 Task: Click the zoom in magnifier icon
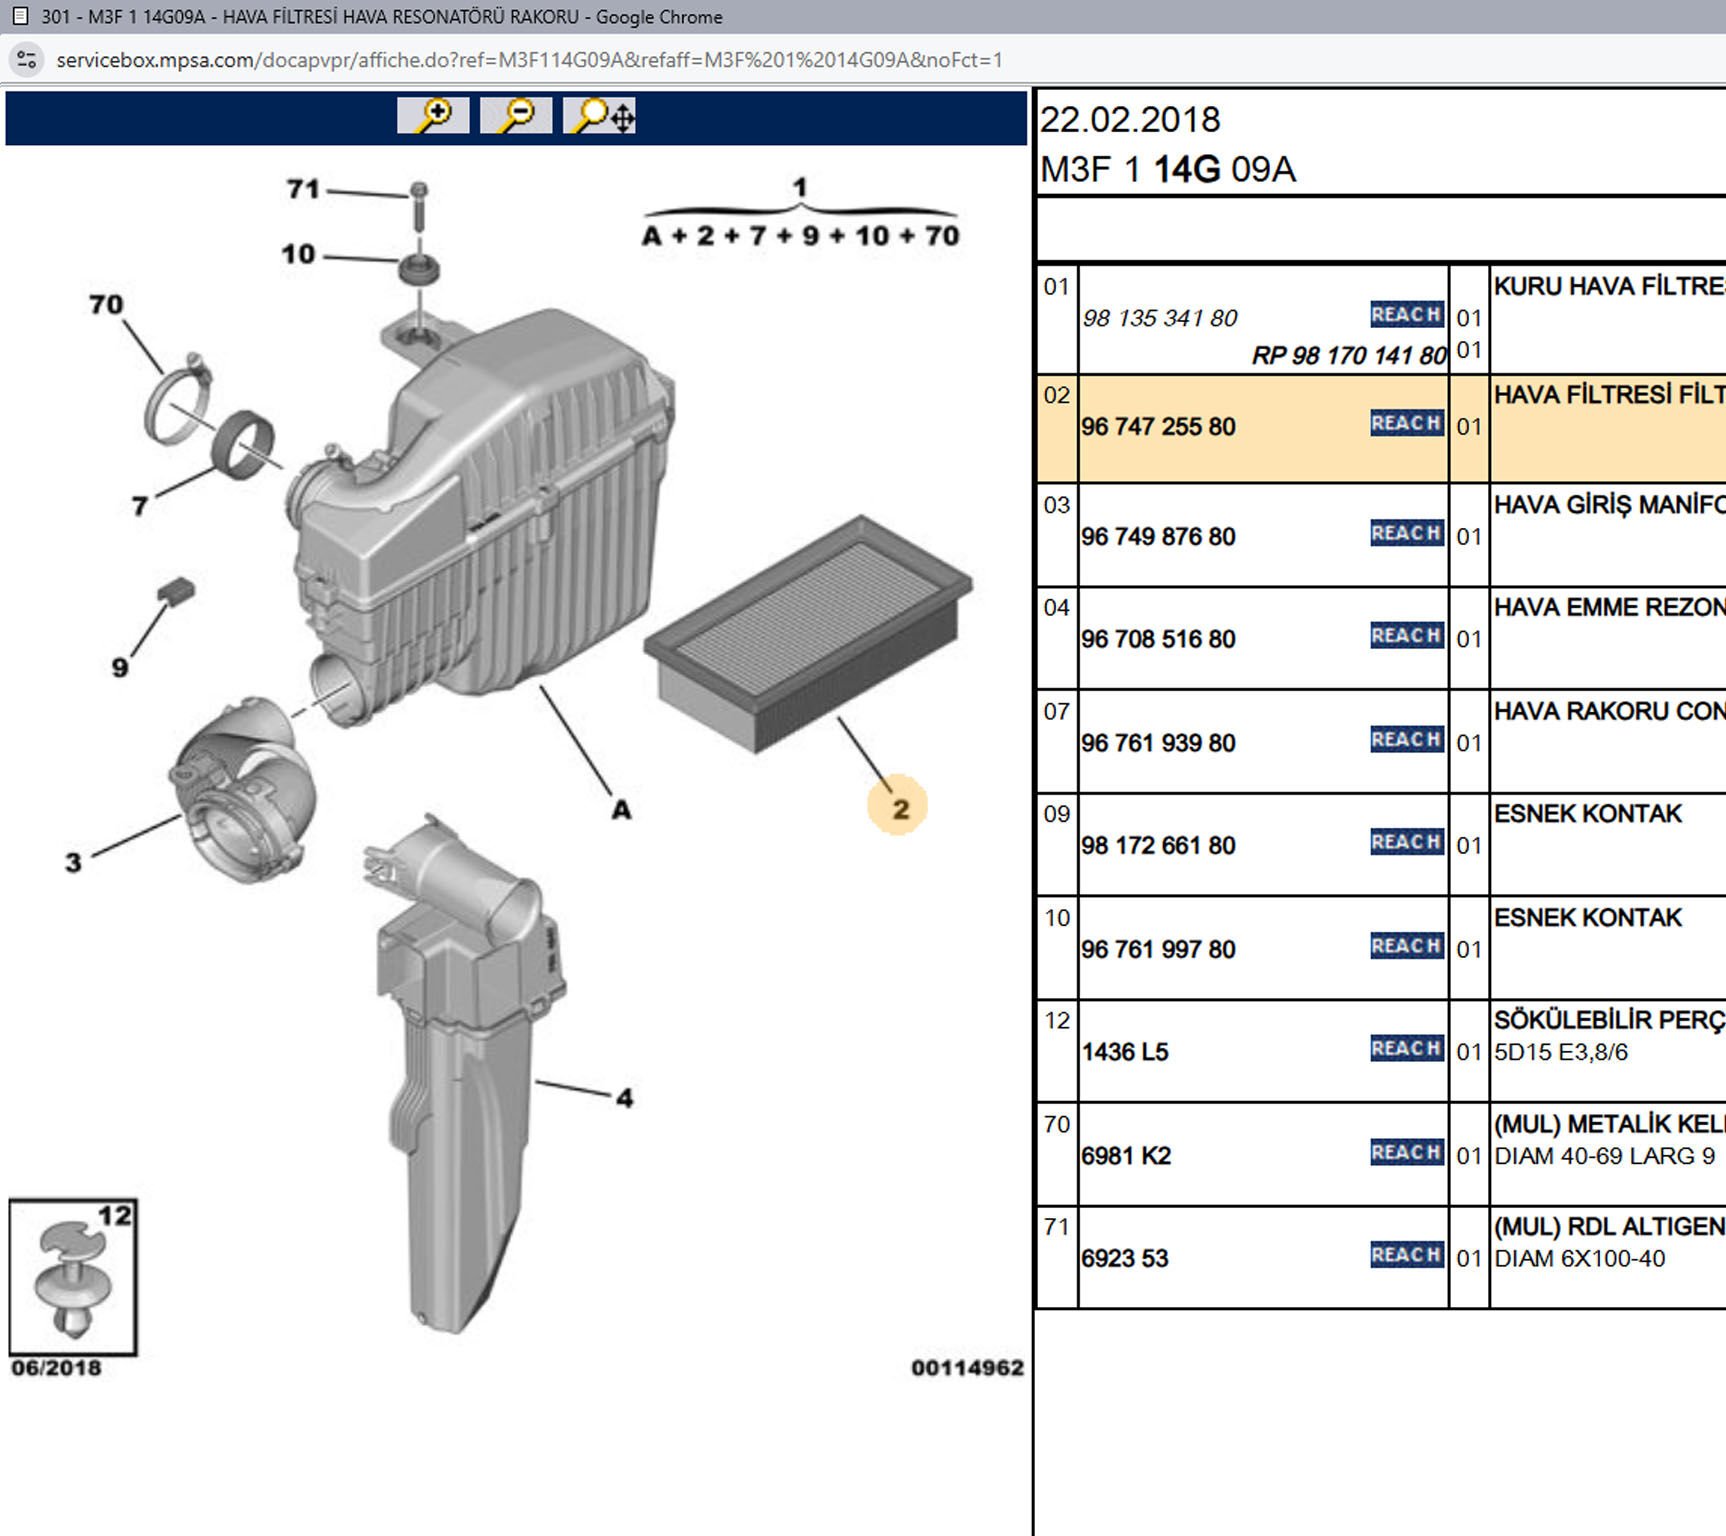pos(433,116)
